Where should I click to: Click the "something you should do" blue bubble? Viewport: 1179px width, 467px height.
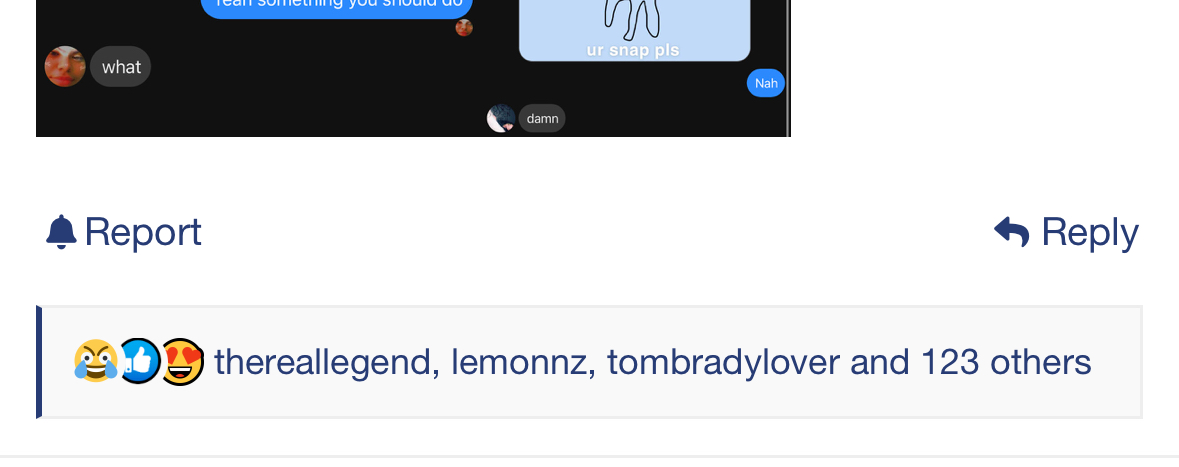[337, 8]
